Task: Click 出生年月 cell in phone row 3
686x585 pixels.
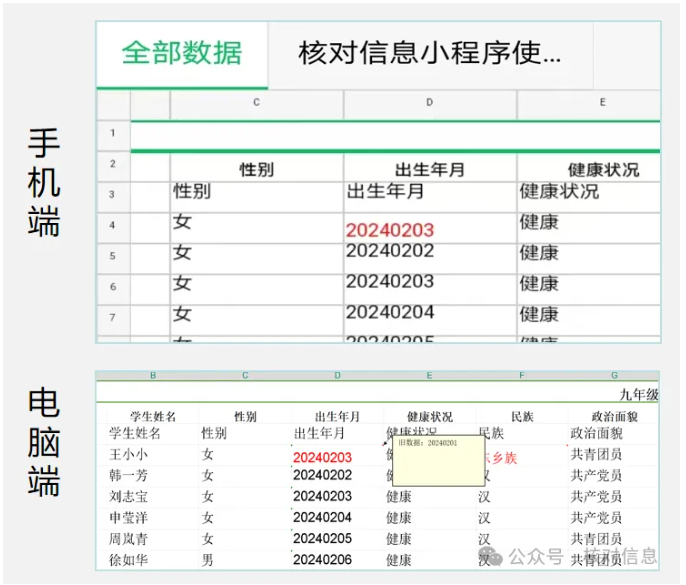Action: pos(430,197)
